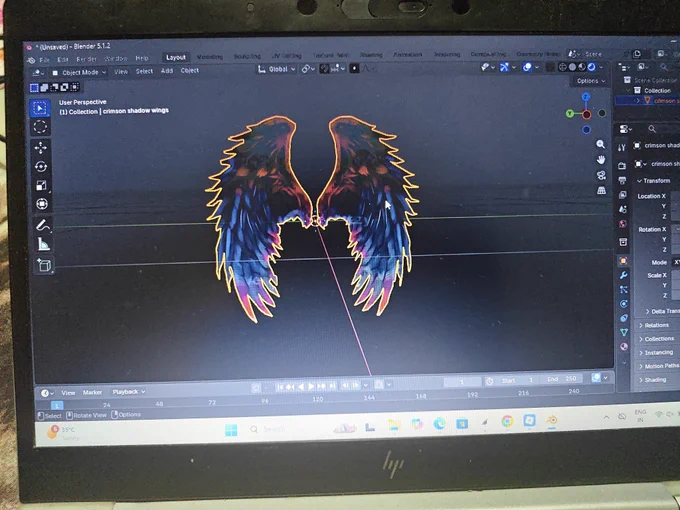
Task: Open the Help menu
Action: tap(142, 58)
